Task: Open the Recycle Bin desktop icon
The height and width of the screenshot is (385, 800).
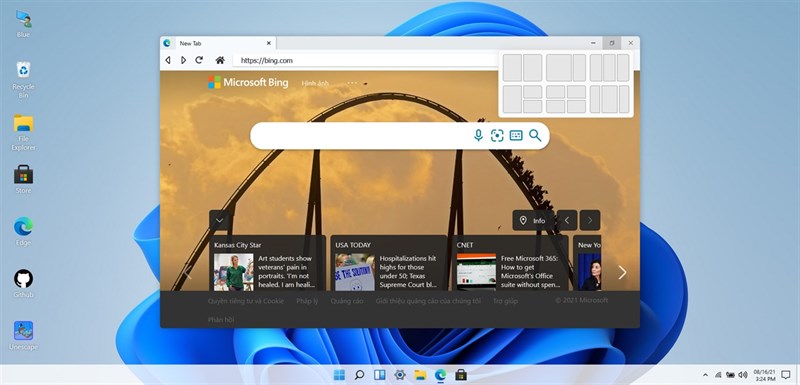Action: pyautogui.click(x=23, y=80)
